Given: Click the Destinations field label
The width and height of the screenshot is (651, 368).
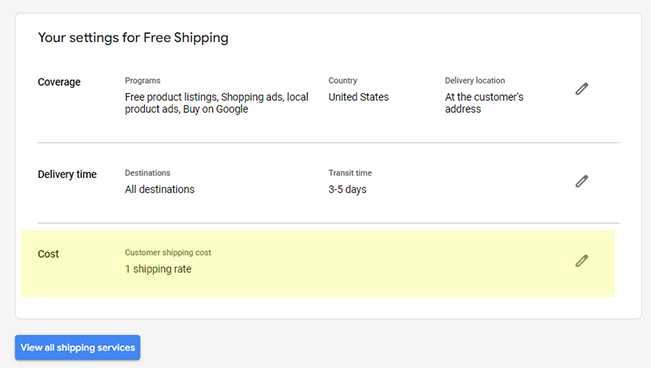Looking at the screenshot, I should coord(147,173).
